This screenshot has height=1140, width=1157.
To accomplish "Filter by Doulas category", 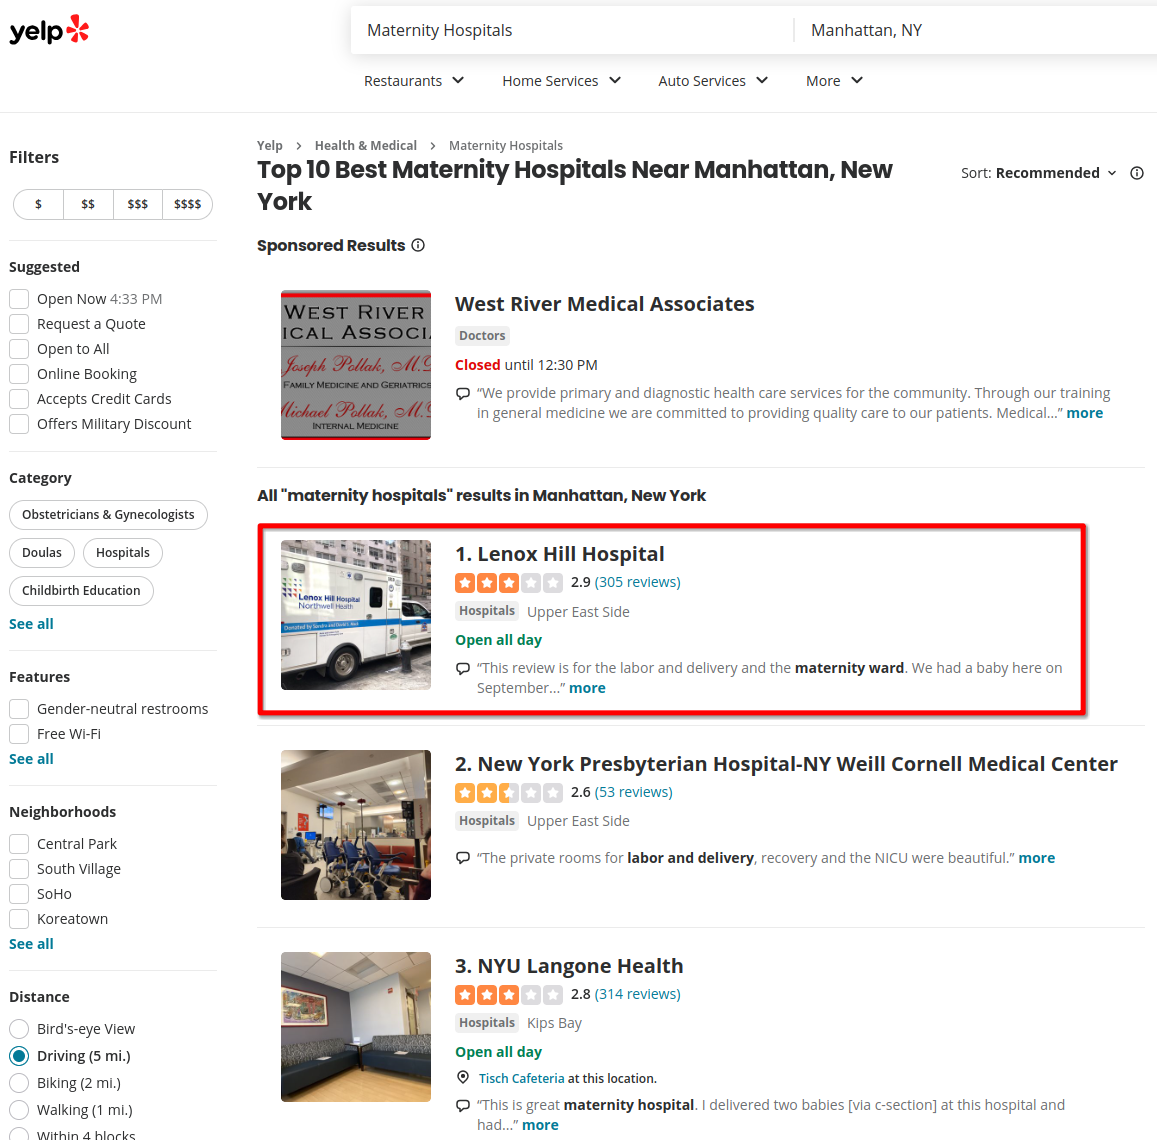I will coord(42,553).
